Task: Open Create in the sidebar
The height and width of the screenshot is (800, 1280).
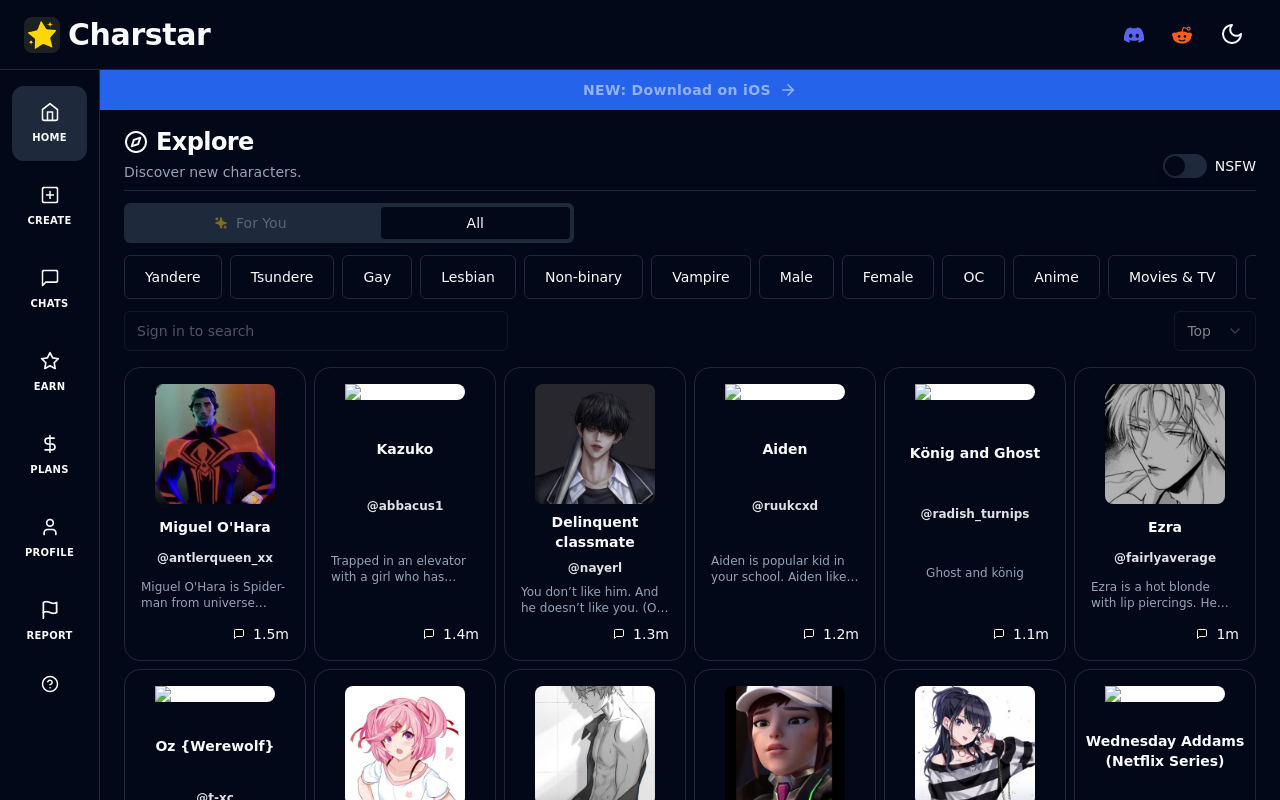Action: tap(49, 206)
